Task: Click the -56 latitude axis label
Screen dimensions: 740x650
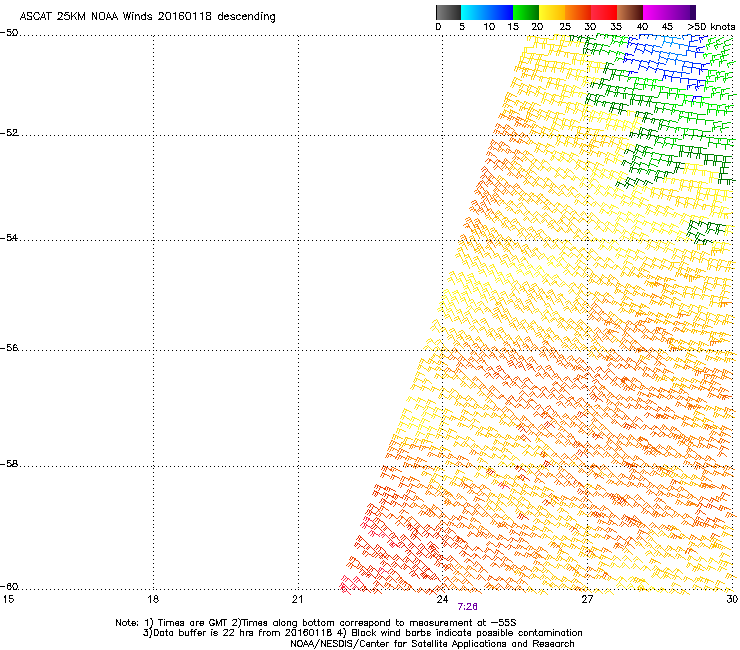Action: click(x=9, y=347)
